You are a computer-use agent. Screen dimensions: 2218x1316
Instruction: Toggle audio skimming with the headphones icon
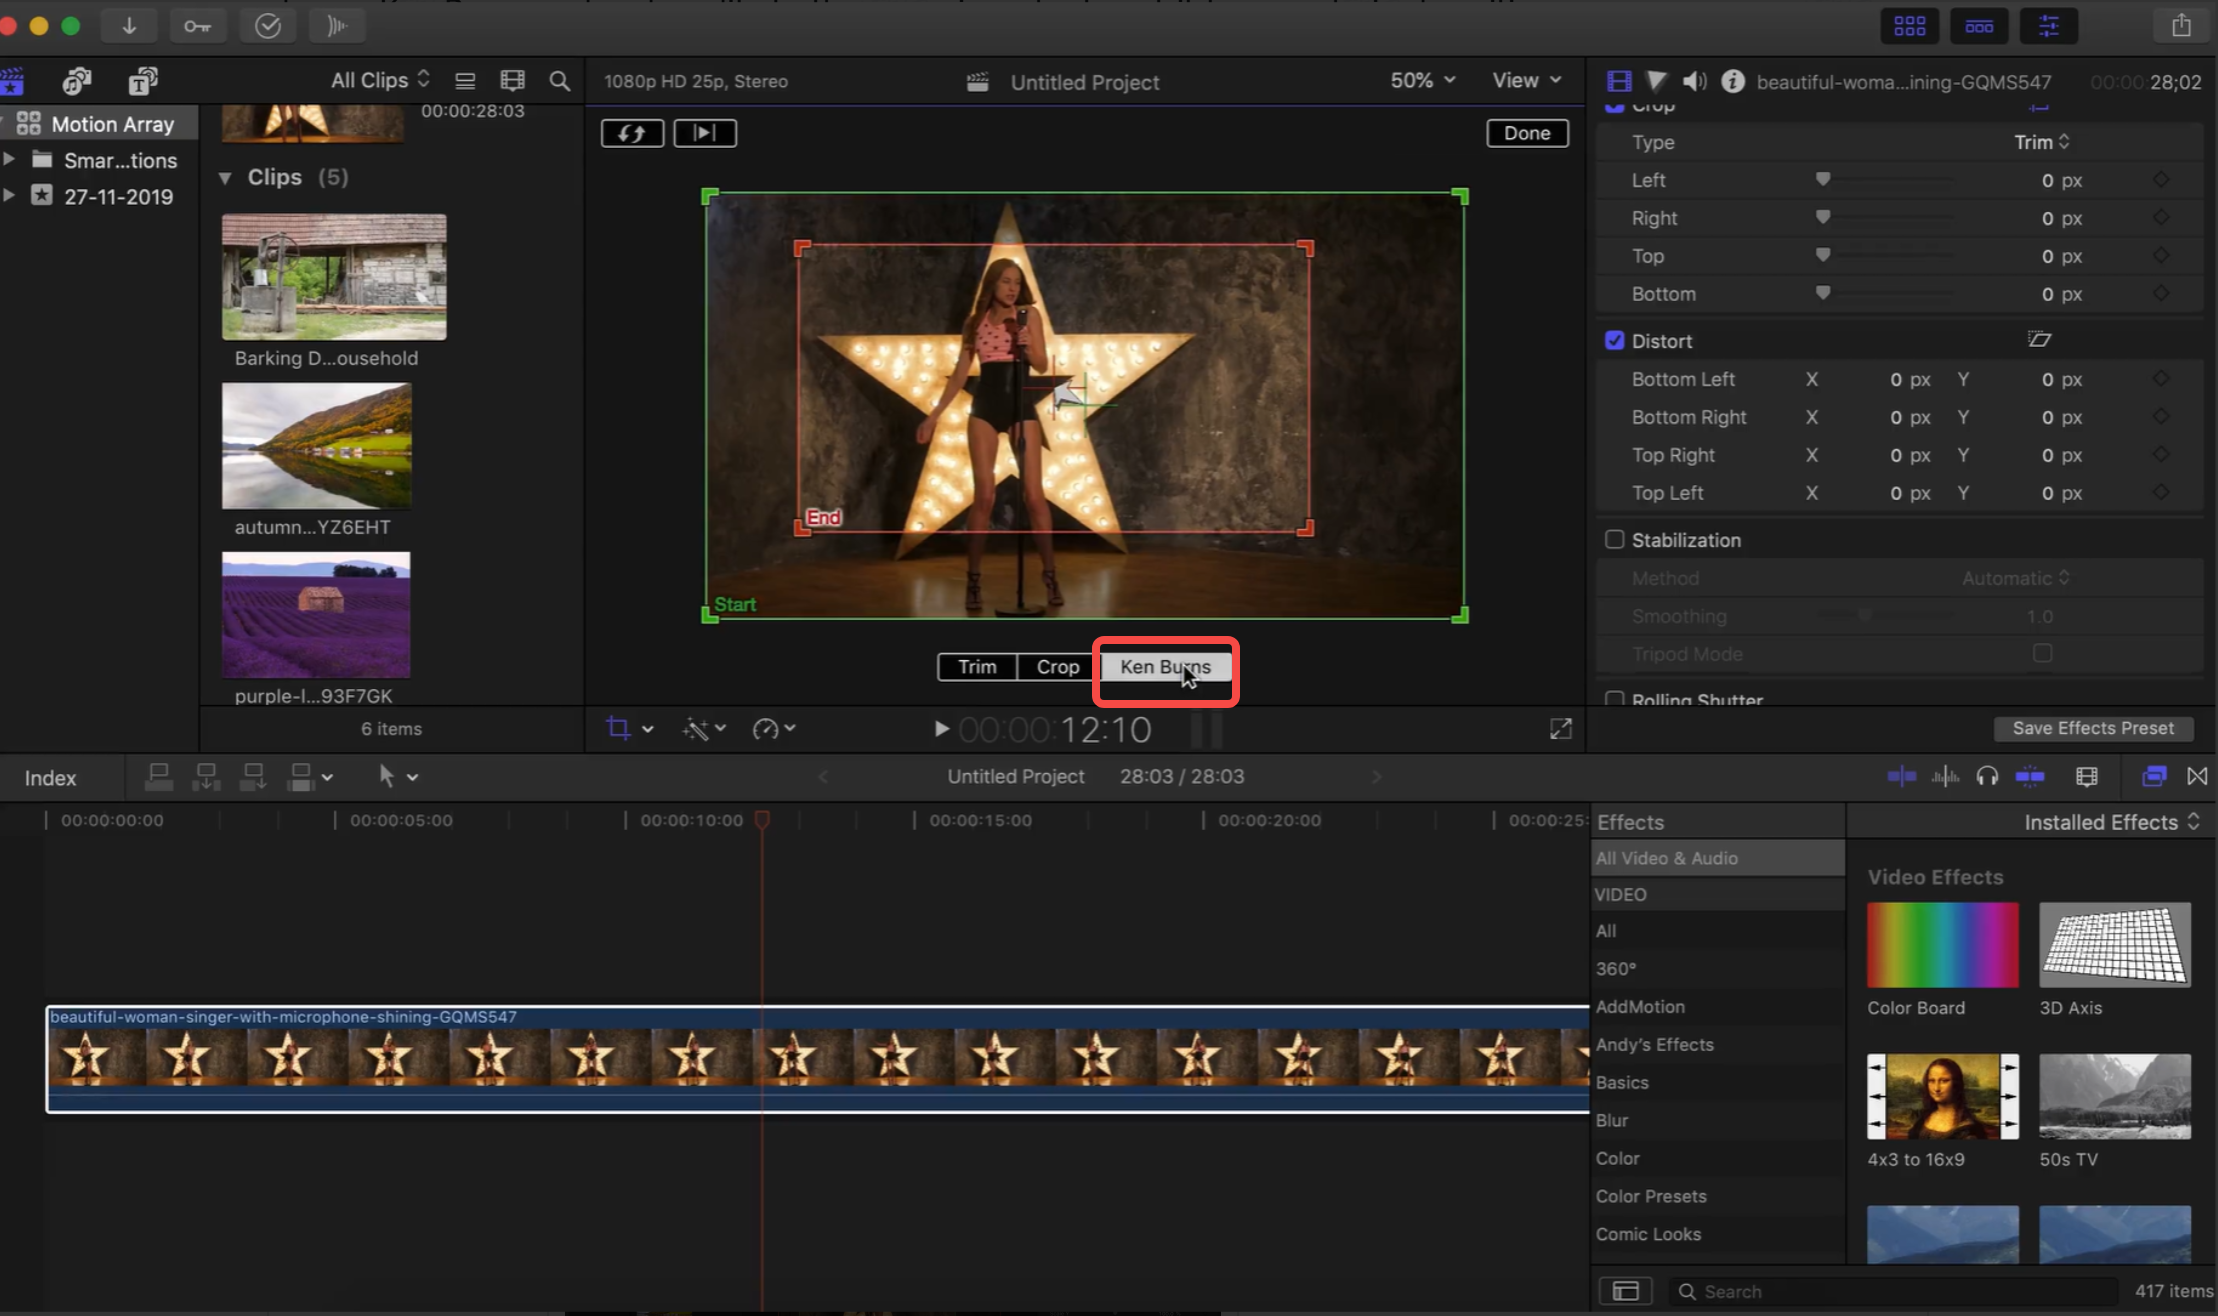click(1988, 776)
